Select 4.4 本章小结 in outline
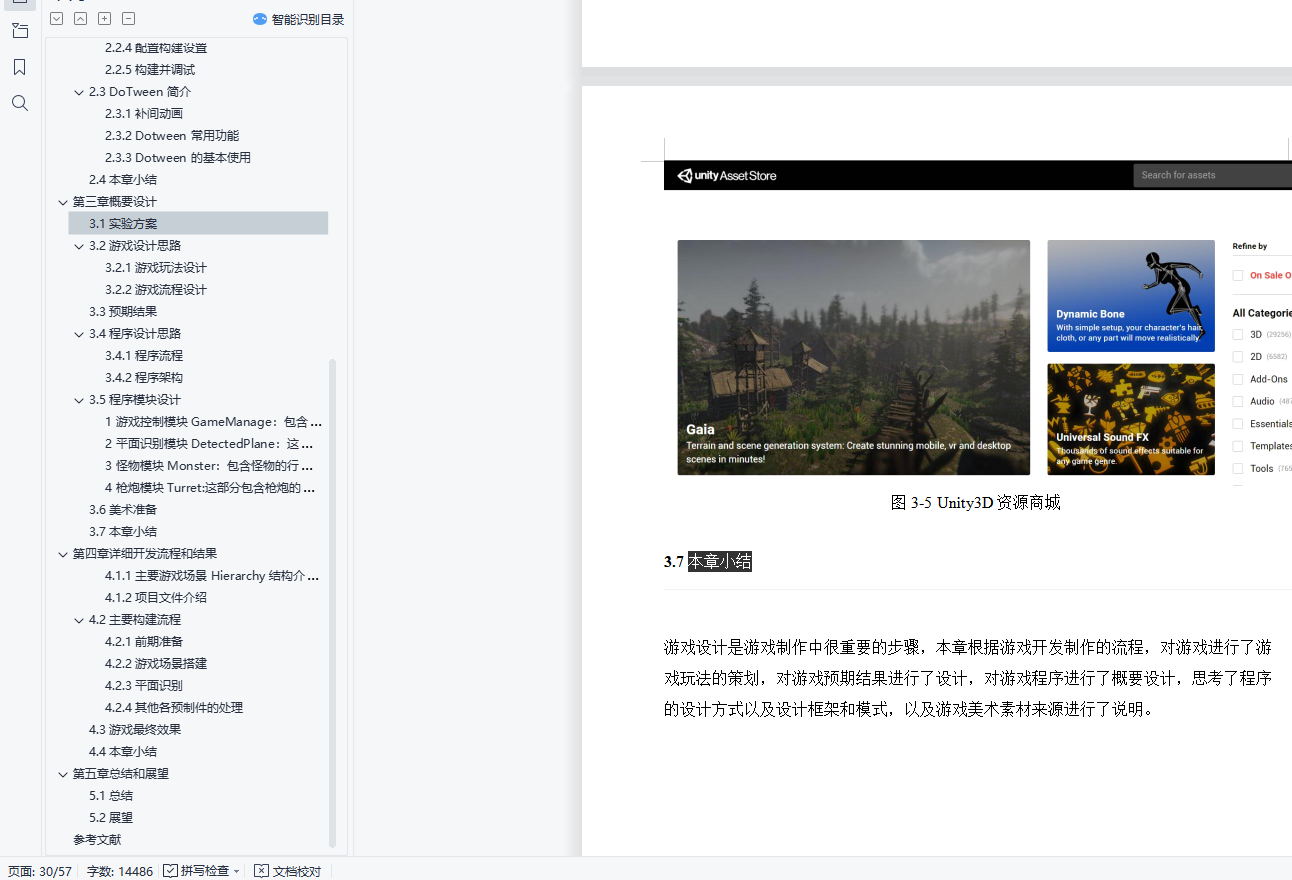 pyautogui.click(x=122, y=752)
